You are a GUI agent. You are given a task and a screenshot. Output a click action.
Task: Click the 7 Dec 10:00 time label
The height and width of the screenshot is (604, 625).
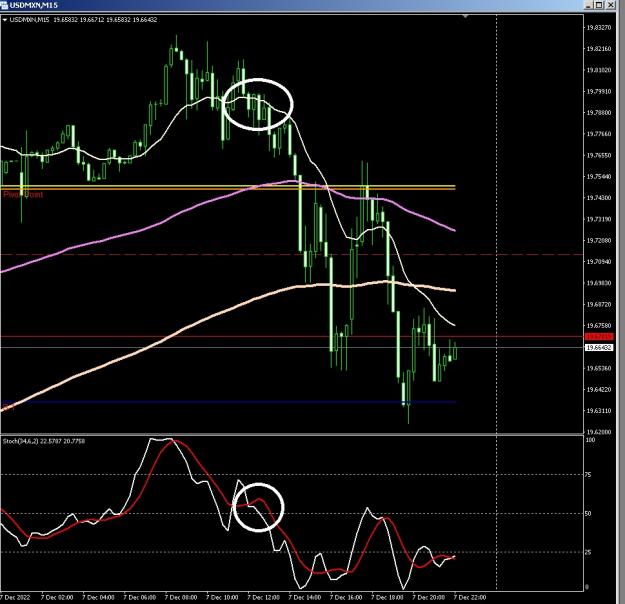[222, 597]
